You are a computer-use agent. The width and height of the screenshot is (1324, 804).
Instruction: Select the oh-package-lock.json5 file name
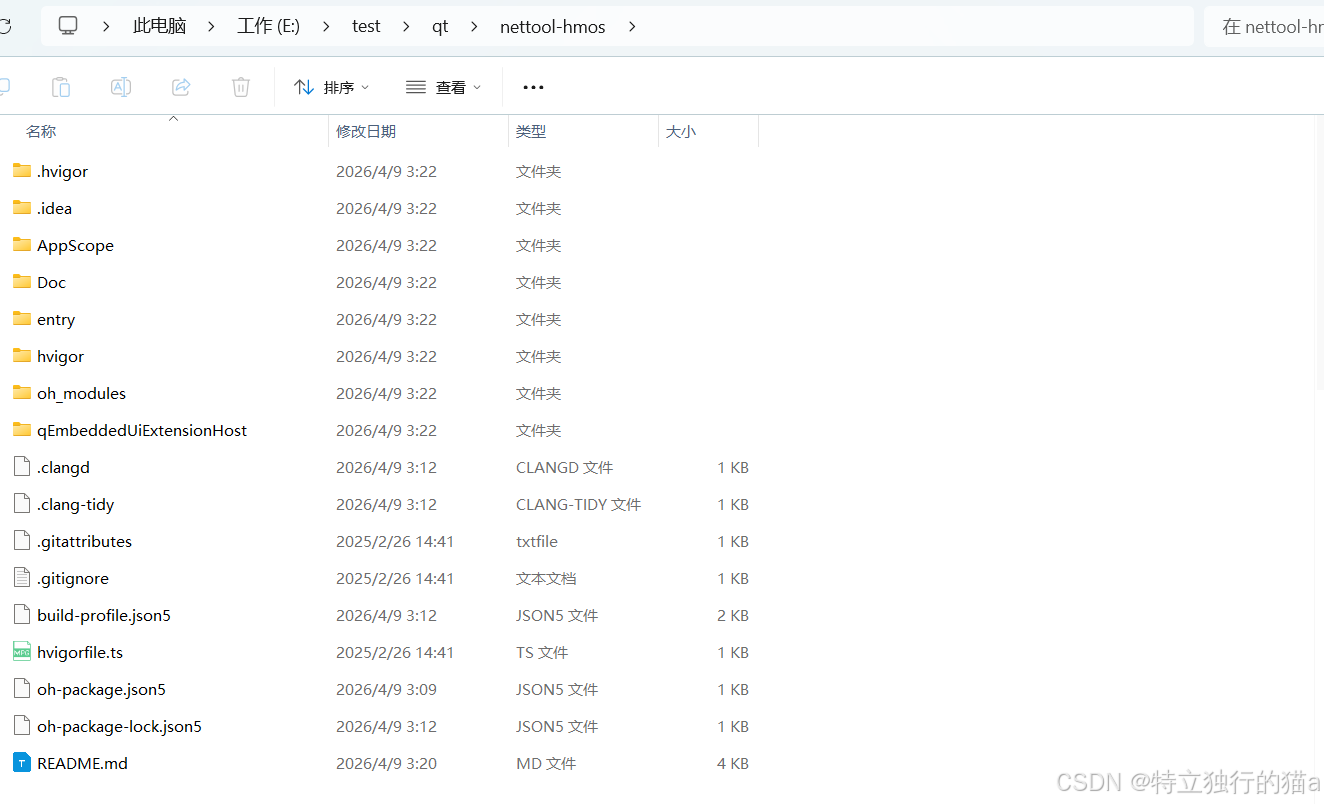tap(119, 726)
